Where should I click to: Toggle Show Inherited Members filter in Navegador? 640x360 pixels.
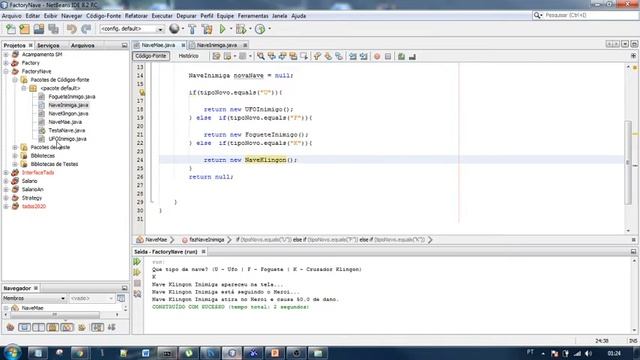point(10,327)
